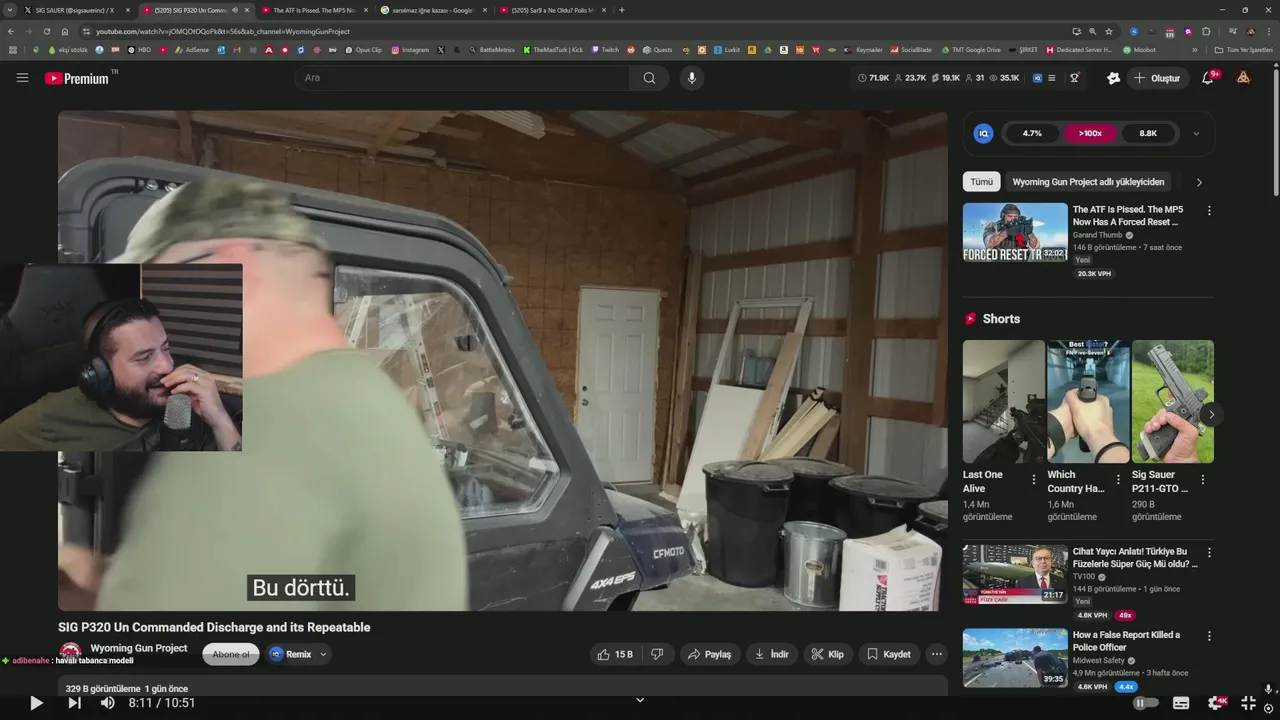Switch to sarsılmaz iğne kazası Google tab
1280x720 pixels.
pyautogui.click(x=433, y=10)
